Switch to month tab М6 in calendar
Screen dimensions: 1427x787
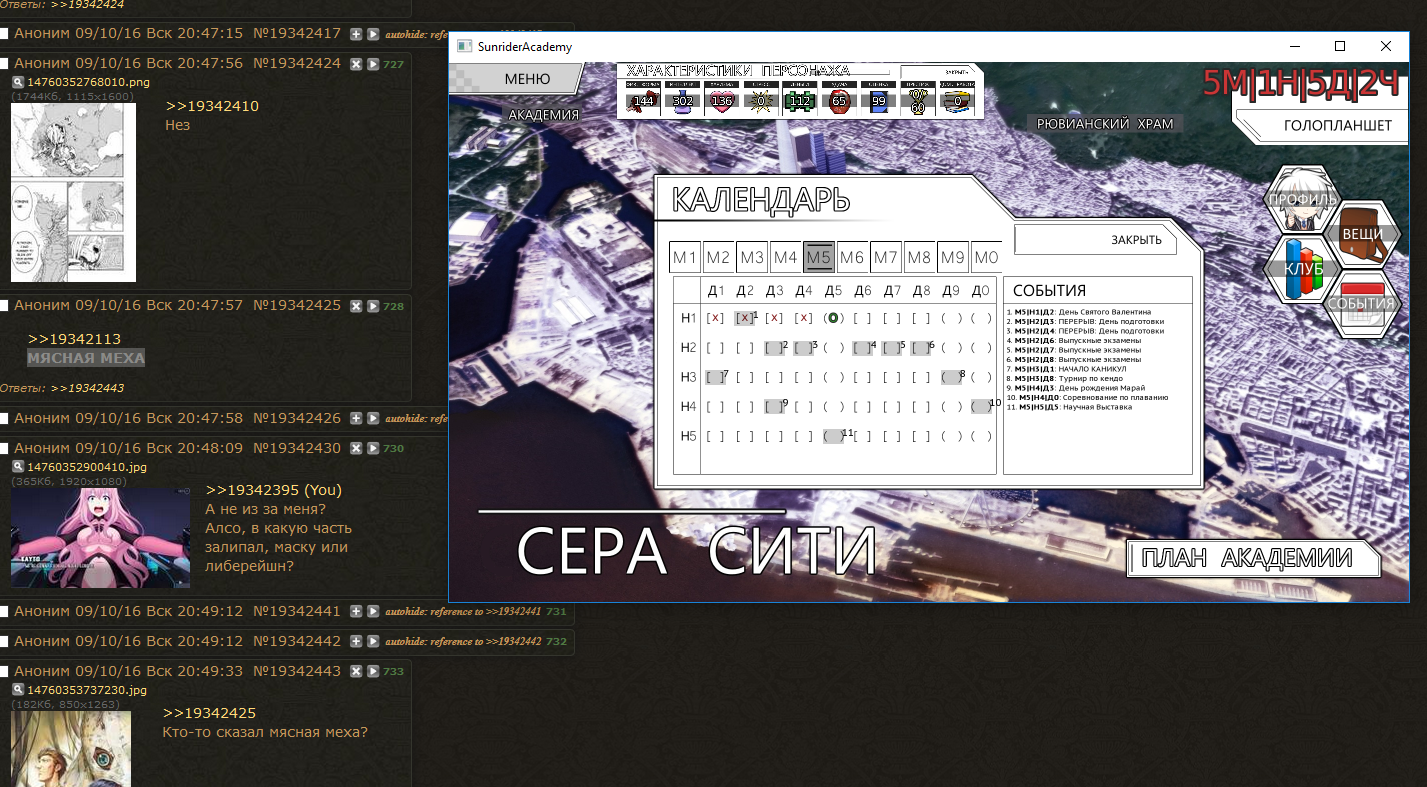coord(852,258)
